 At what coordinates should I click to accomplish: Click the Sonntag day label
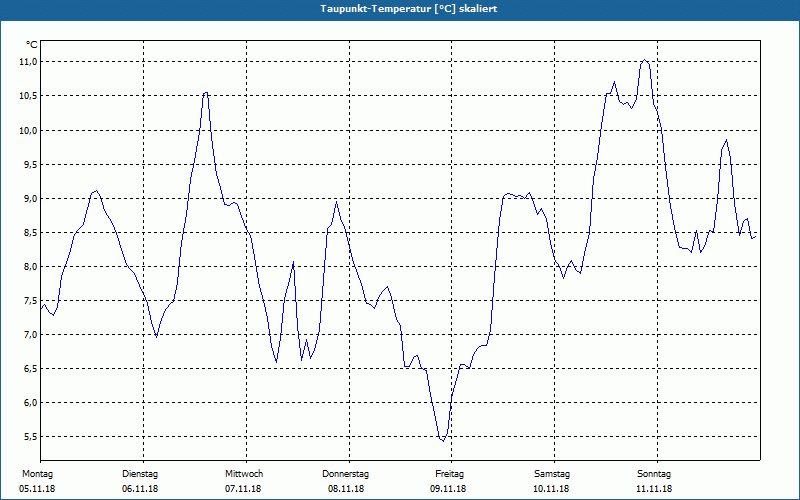click(654, 474)
